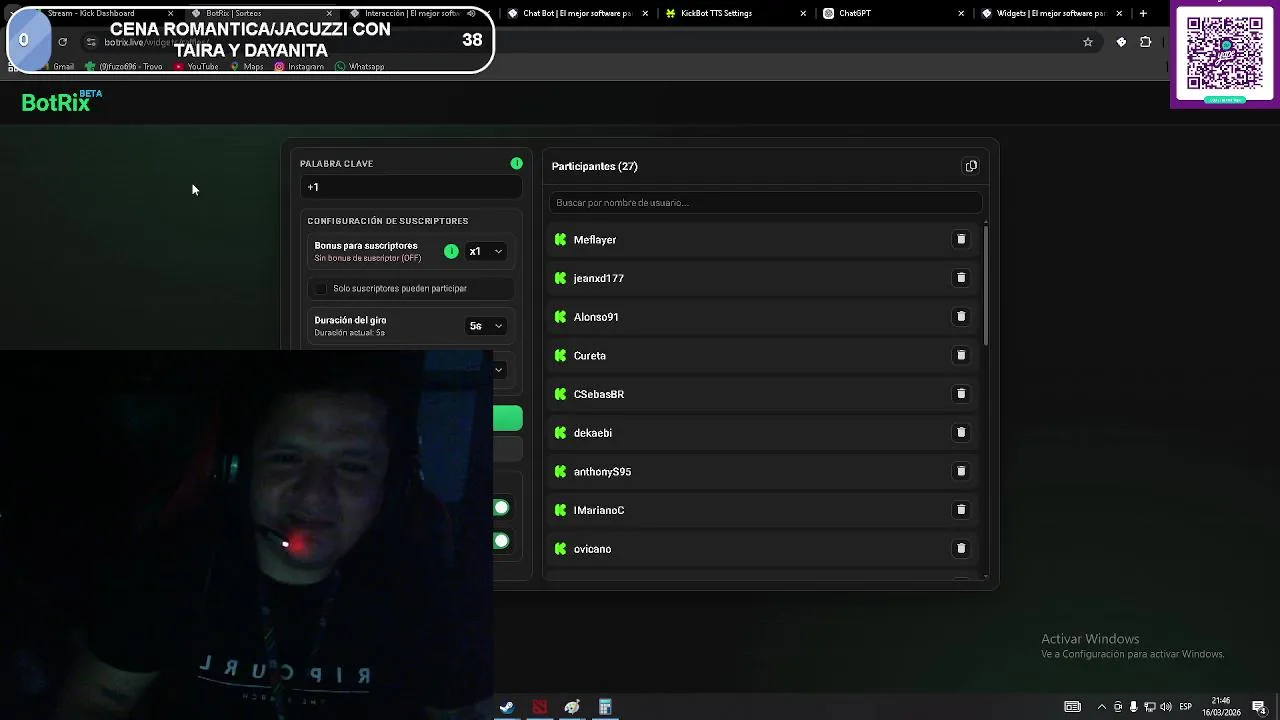
Task: Remove ovicano from the list
Action: click(961, 549)
